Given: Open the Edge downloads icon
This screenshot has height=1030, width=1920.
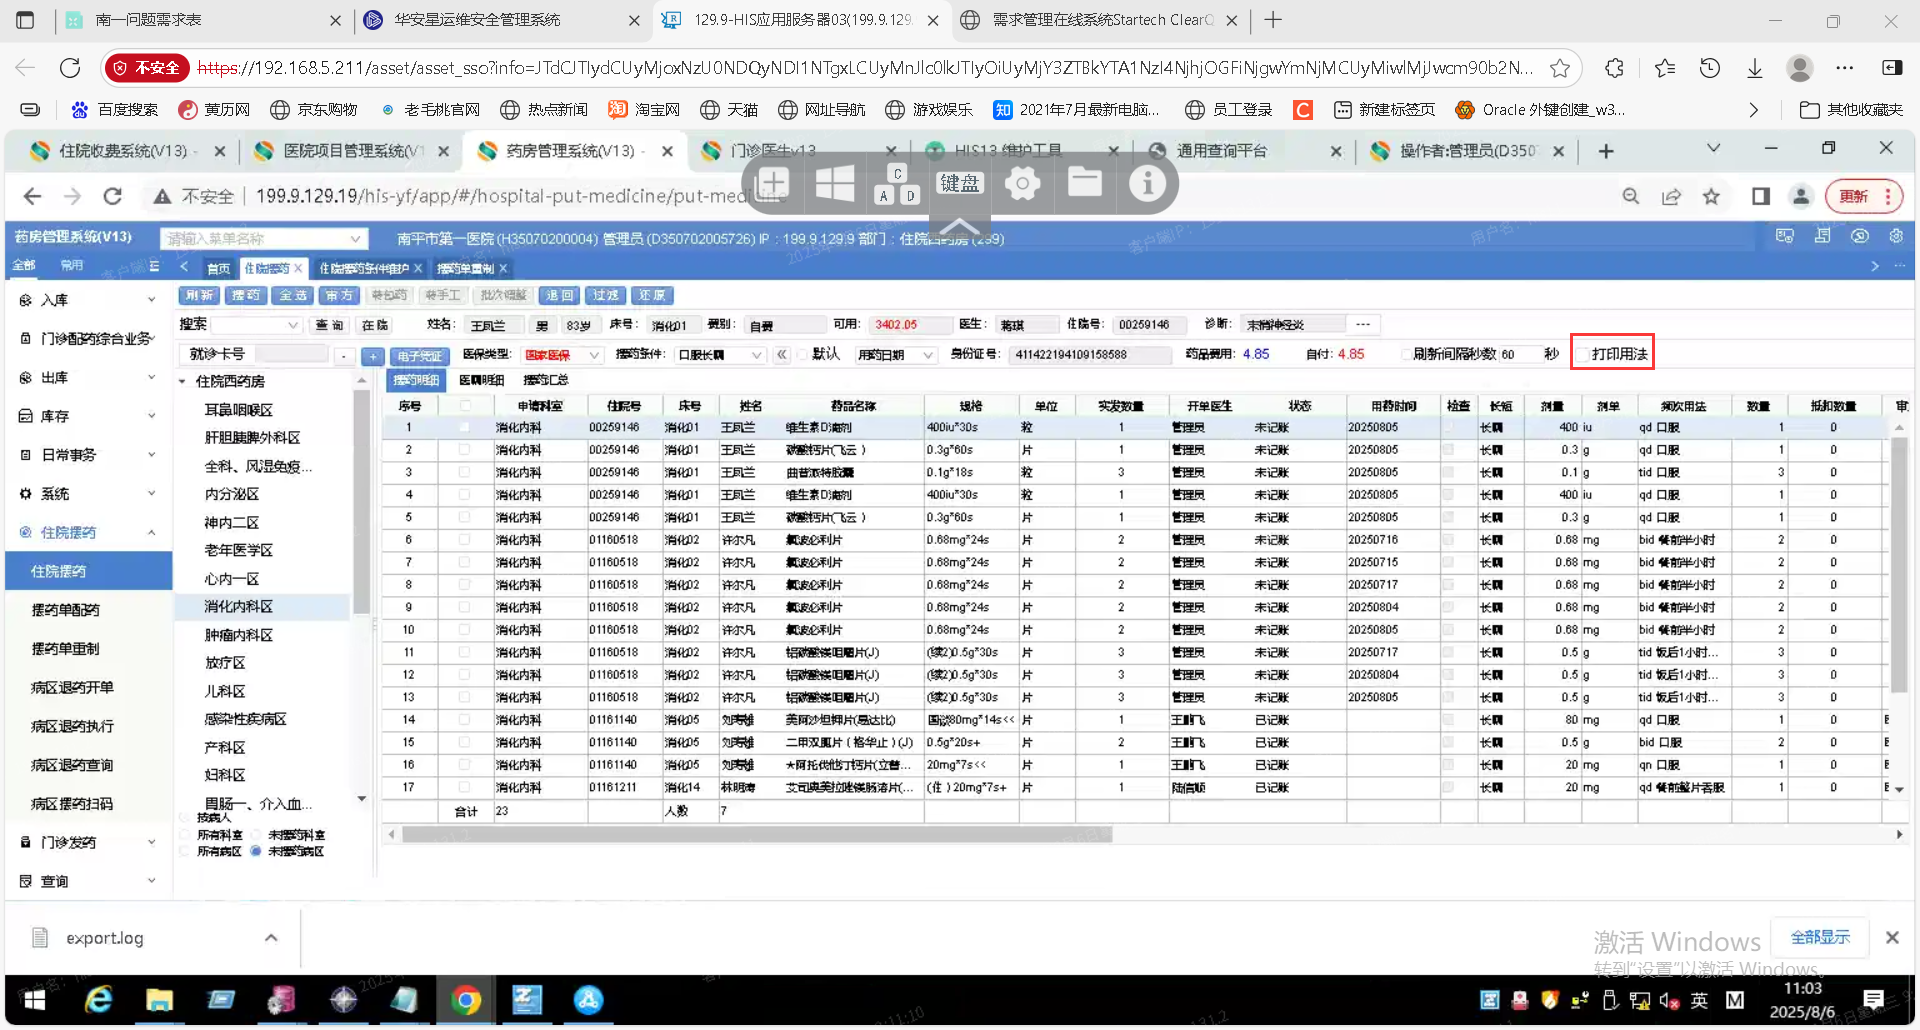Looking at the screenshot, I should click(x=1754, y=68).
